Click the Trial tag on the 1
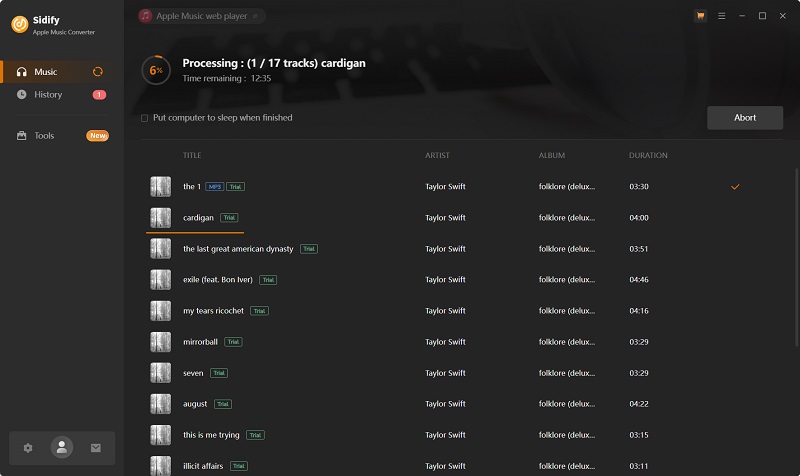Screen dimensions: 800x476 pos(235,187)
